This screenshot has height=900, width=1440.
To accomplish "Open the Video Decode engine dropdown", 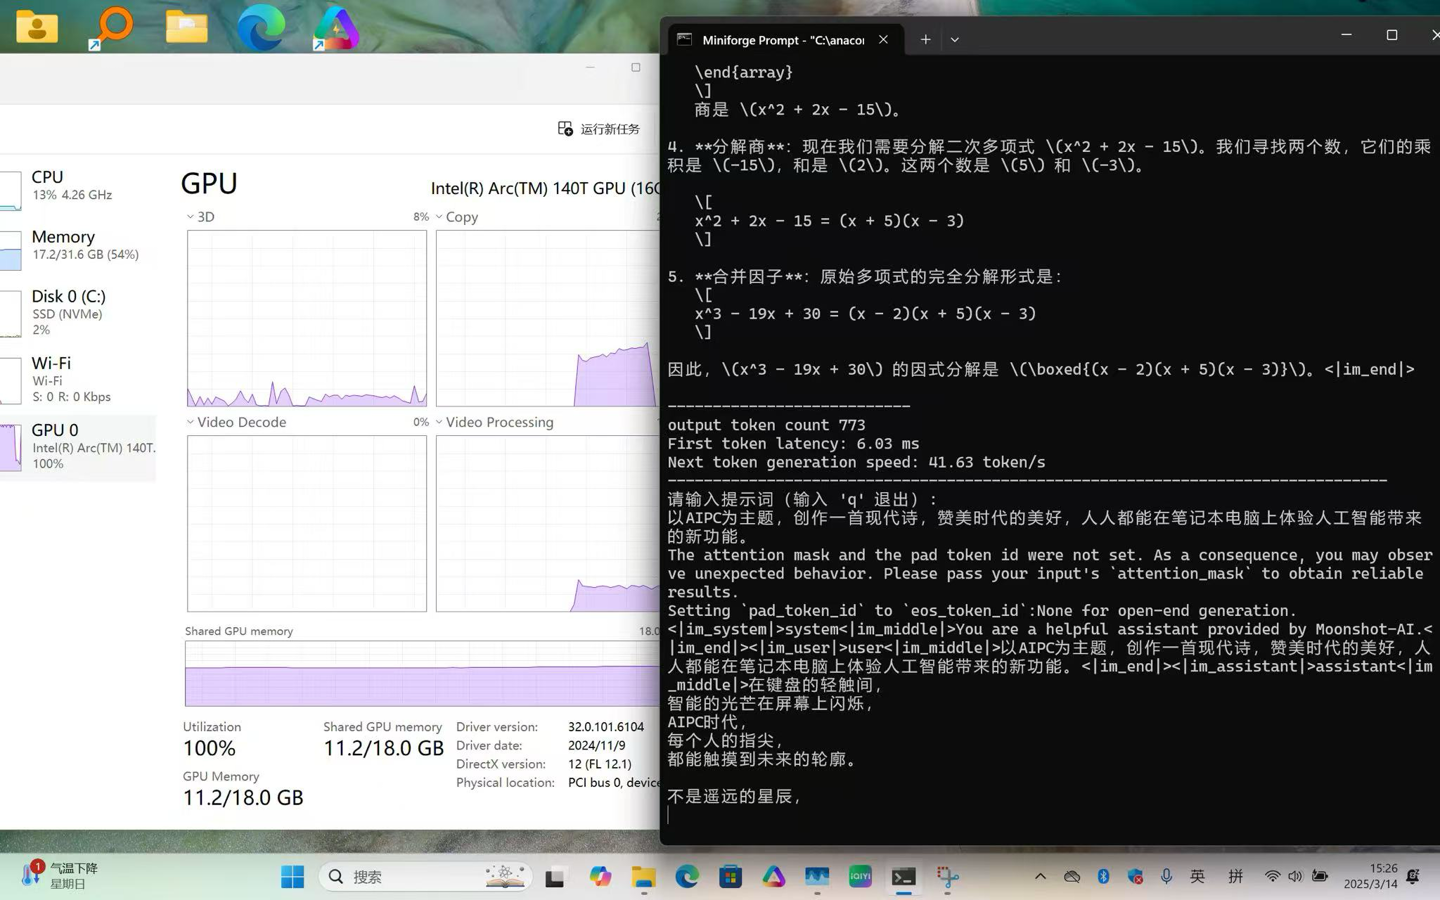I will [x=191, y=422].
